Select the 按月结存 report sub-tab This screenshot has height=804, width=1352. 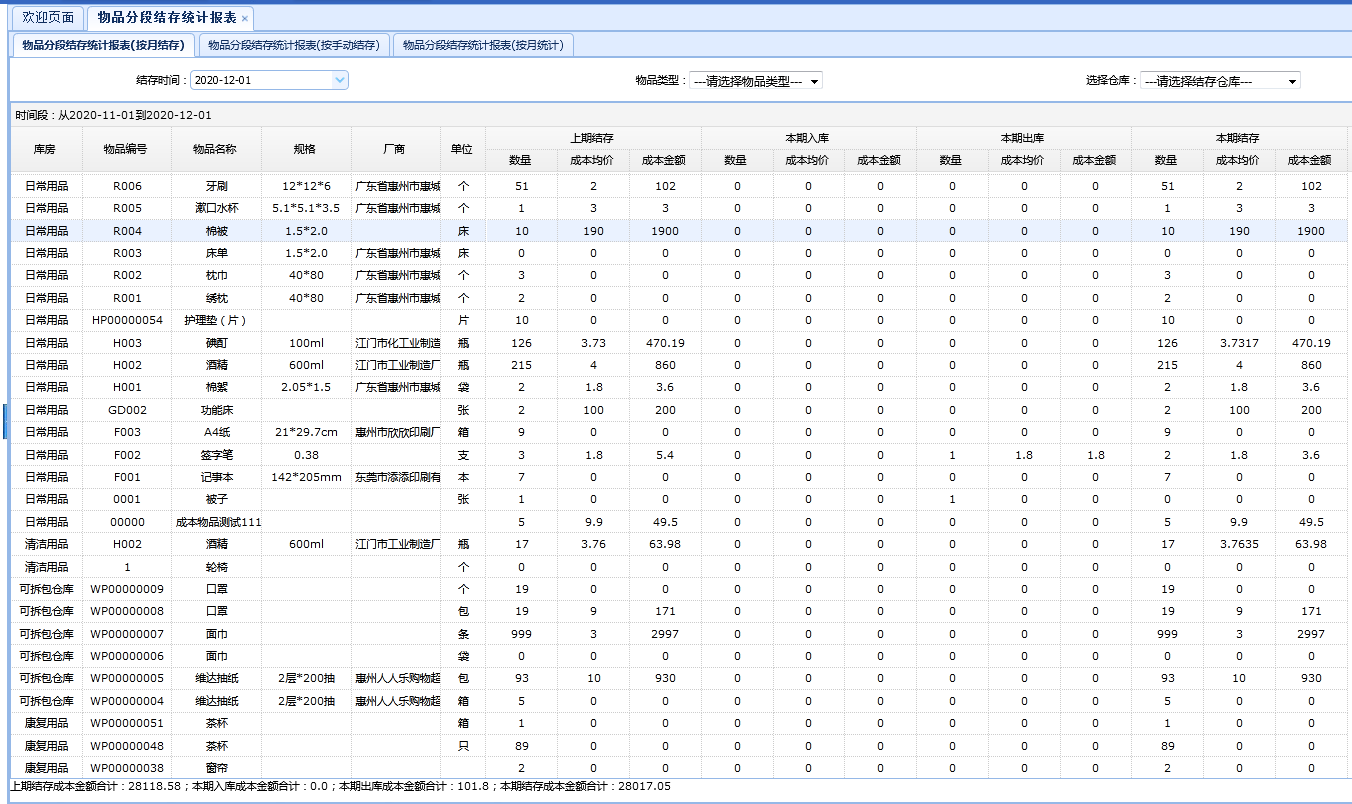[103, 45]
